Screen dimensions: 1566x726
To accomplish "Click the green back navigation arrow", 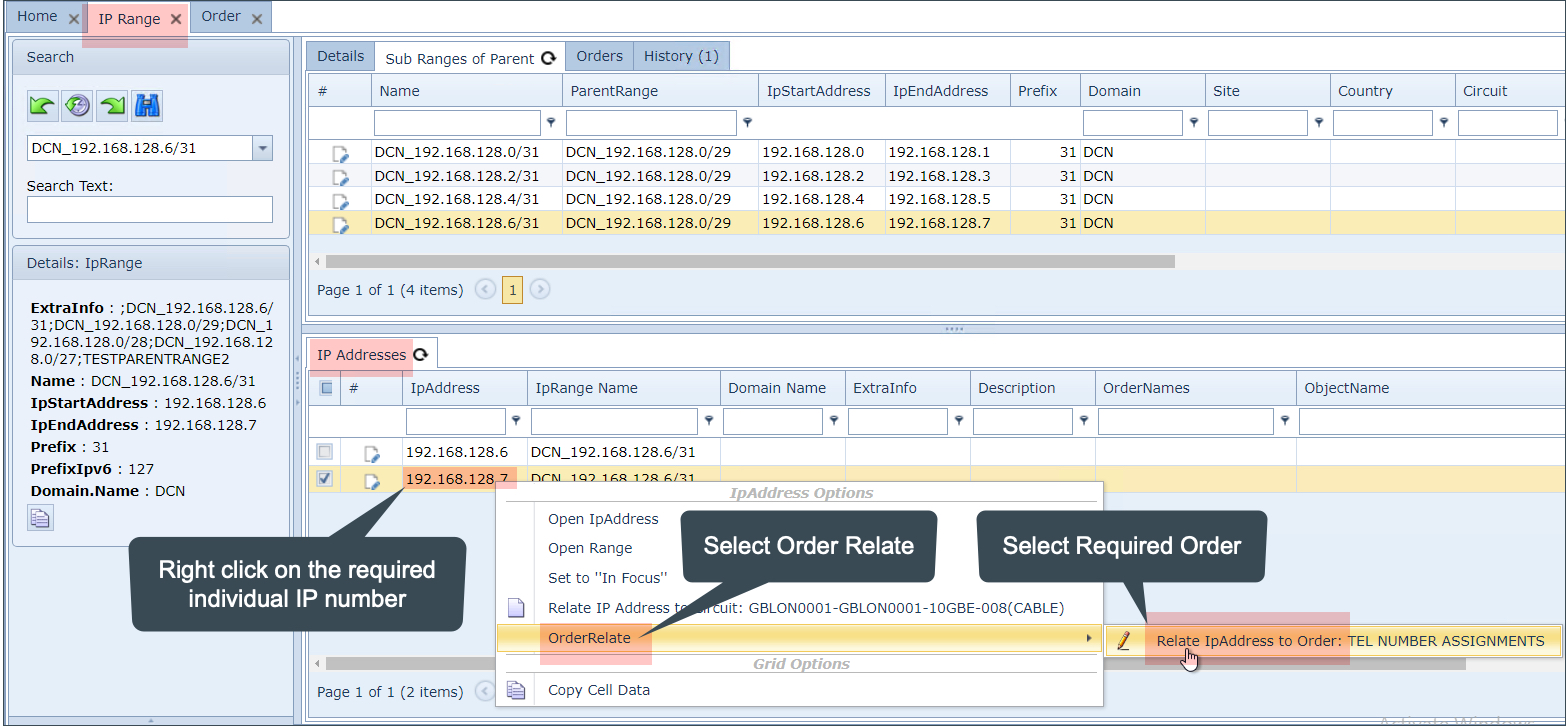I will pyautogui.click(x=42, y=106).
